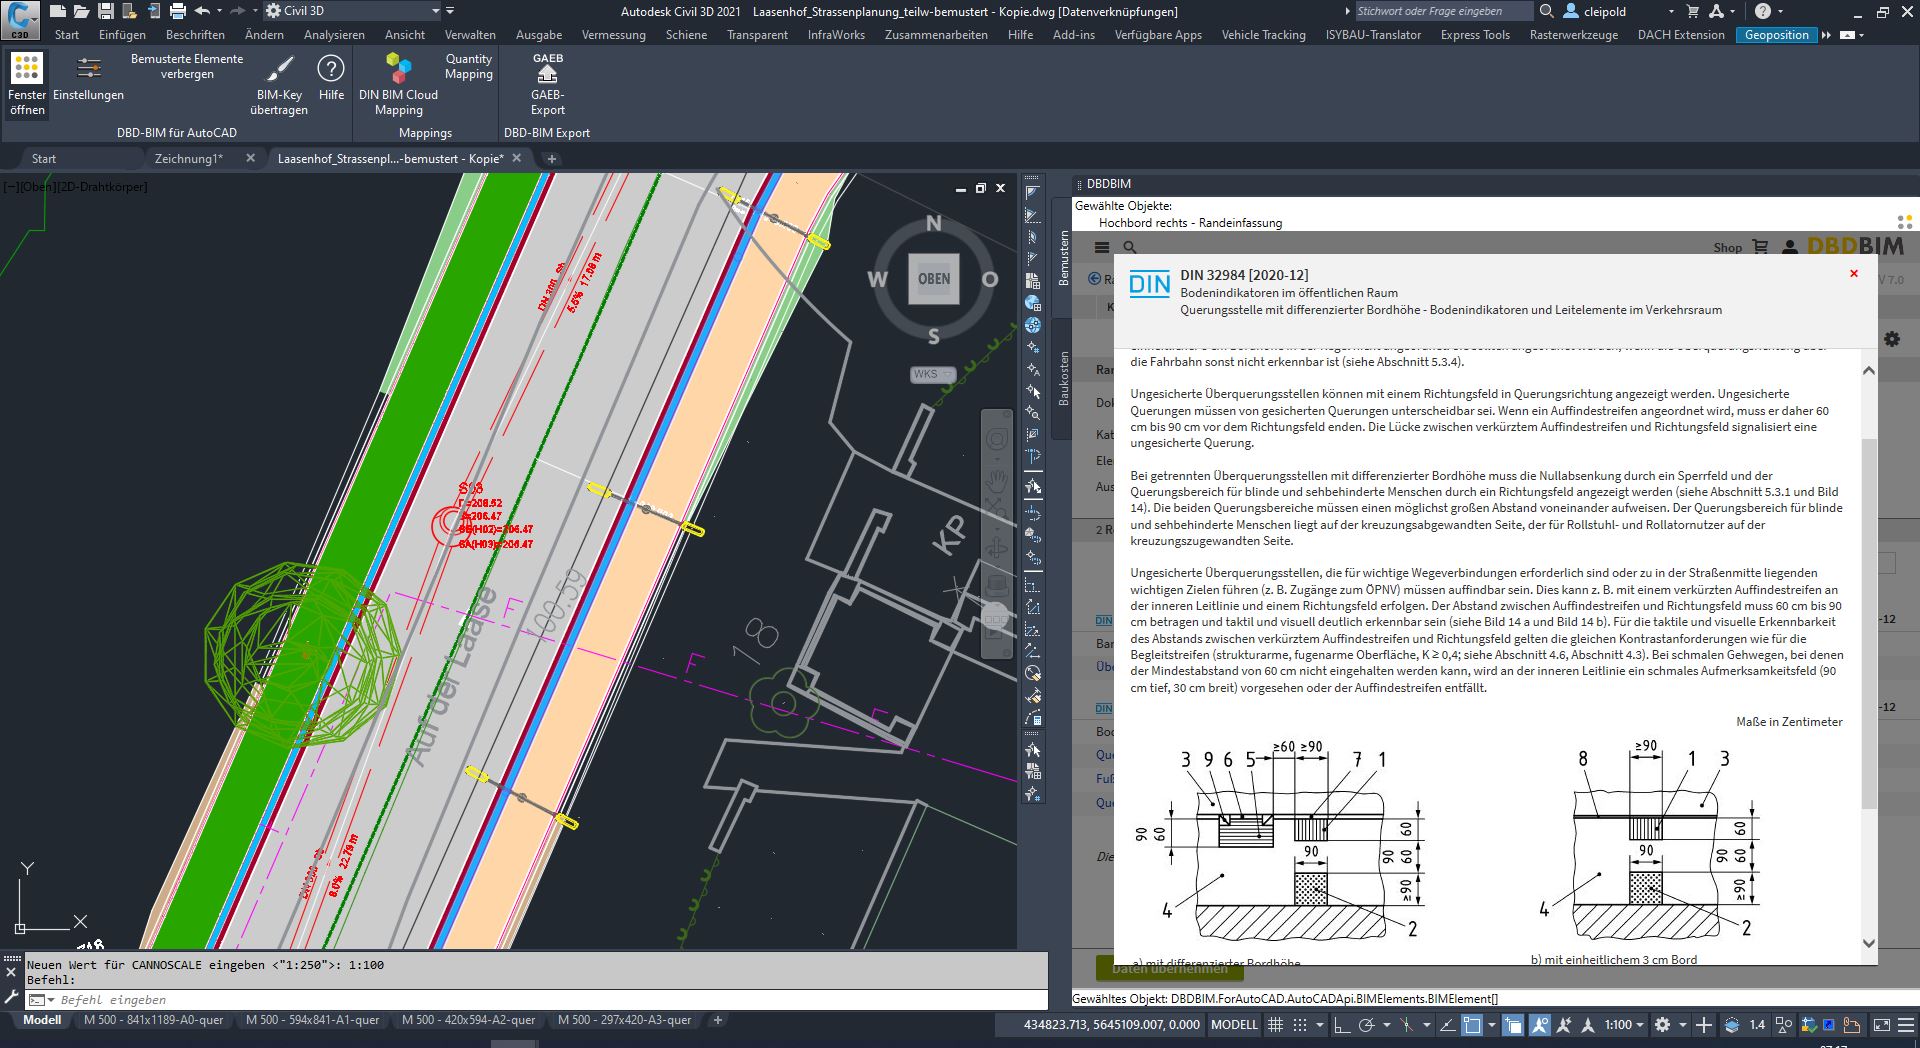Switch to layout tab M 500 - 594x841-A1-quer
The height and width of the screenshot is (1048, 1920).
(314, 1021)
